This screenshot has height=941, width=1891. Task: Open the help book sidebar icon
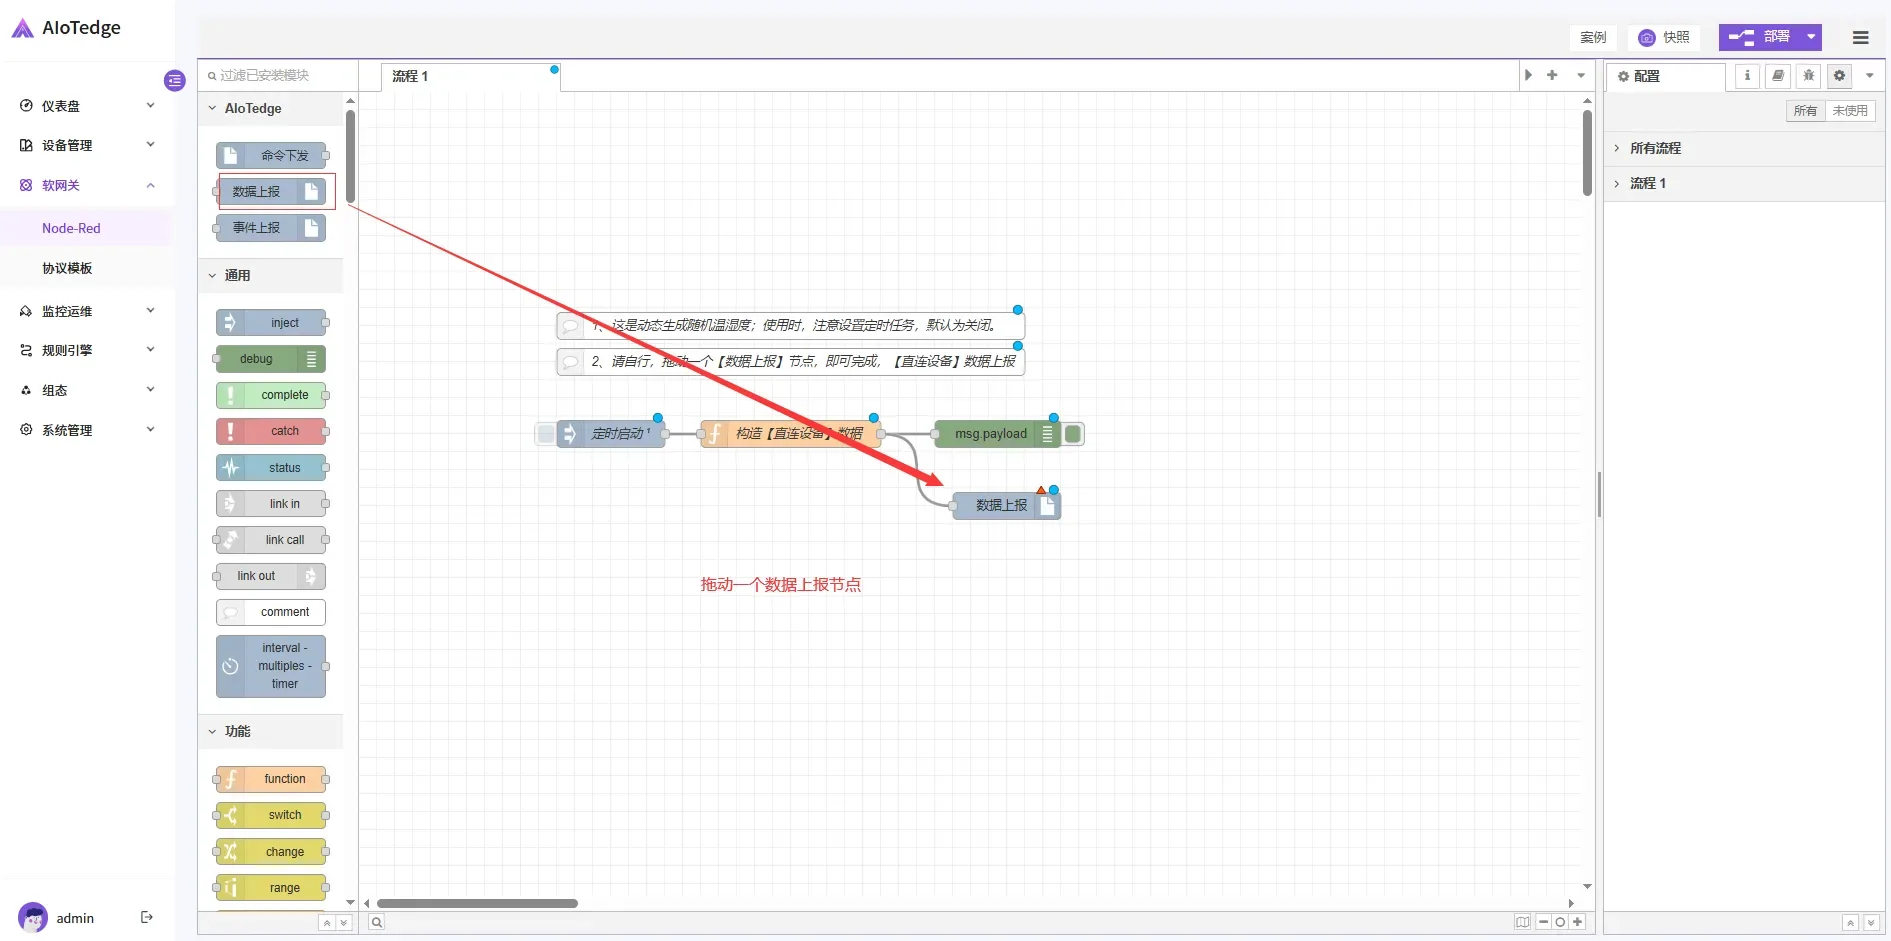click(x=1778, y=76)
